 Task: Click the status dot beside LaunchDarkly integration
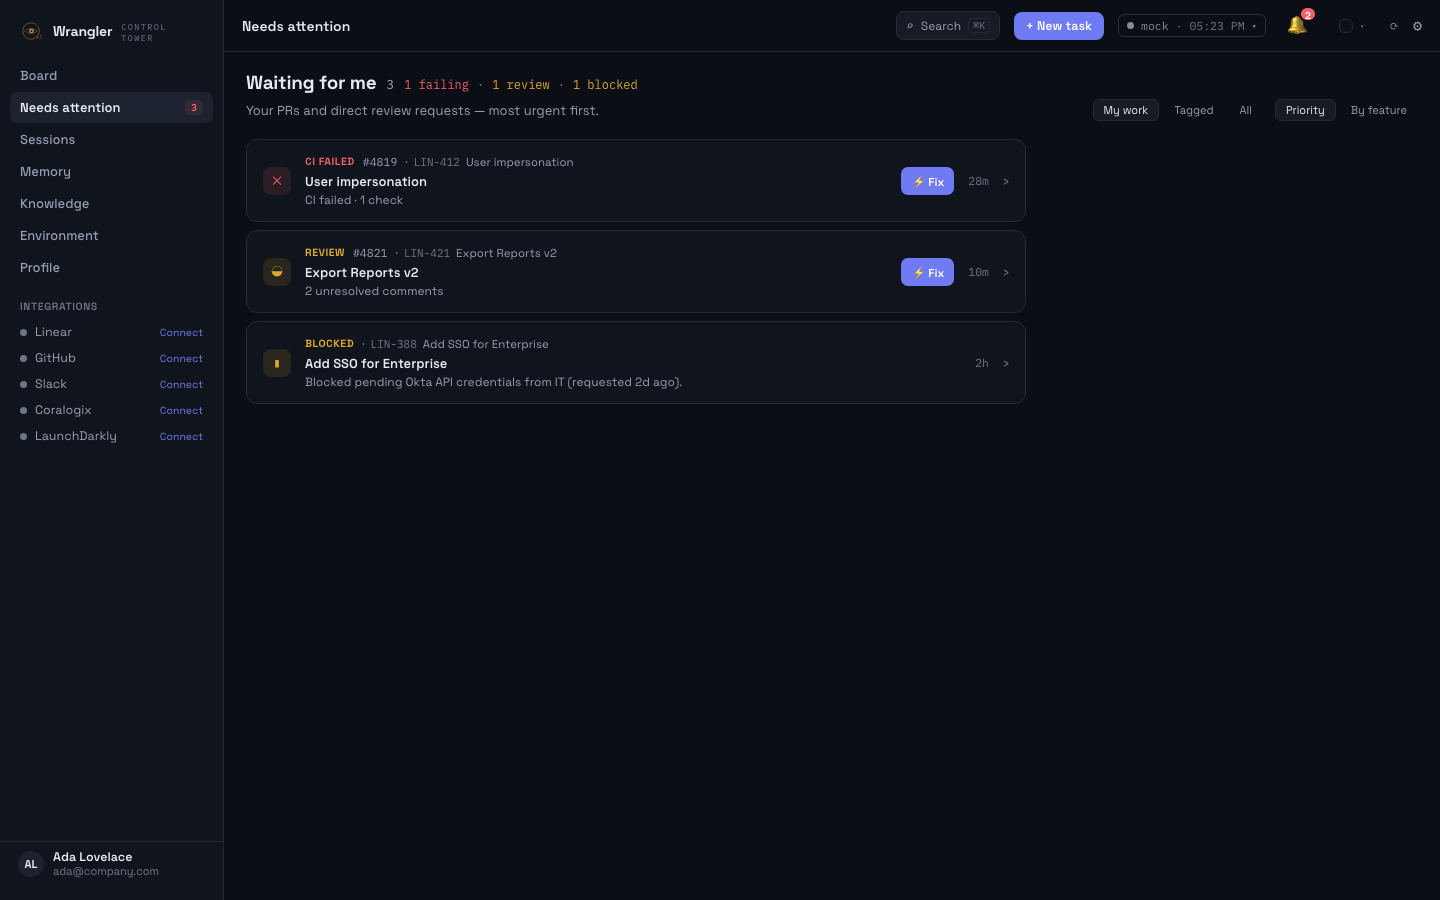coord(23,436)
